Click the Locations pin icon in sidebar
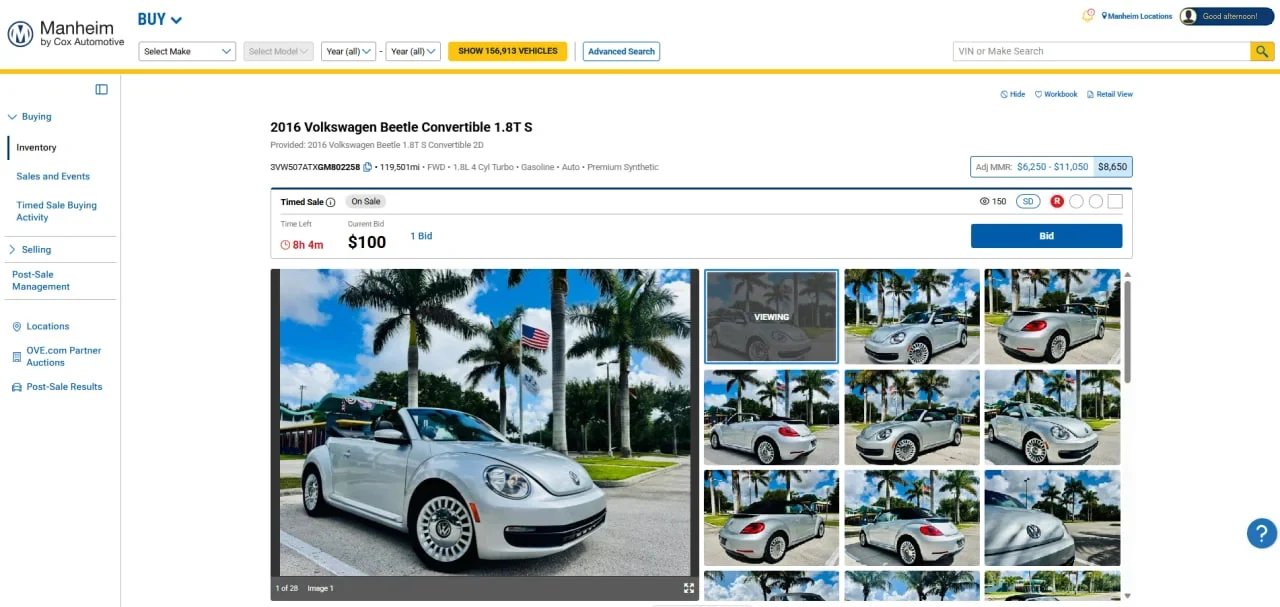The image size is (1280, 607). [x=17, y=326]
